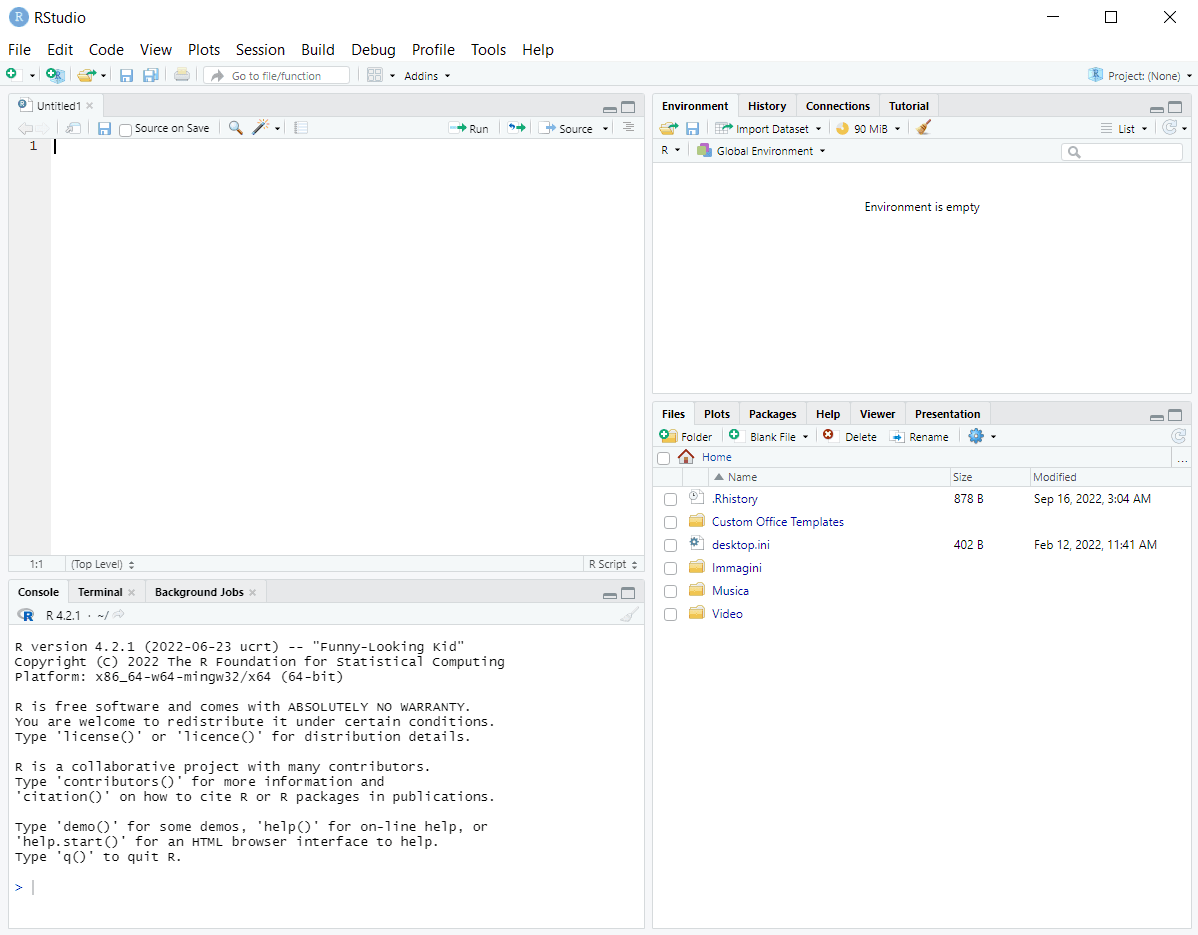The width and height of the screenshot is (1198, 935).
Task: Switch to the History tab
Action: (x=766, y=105)
